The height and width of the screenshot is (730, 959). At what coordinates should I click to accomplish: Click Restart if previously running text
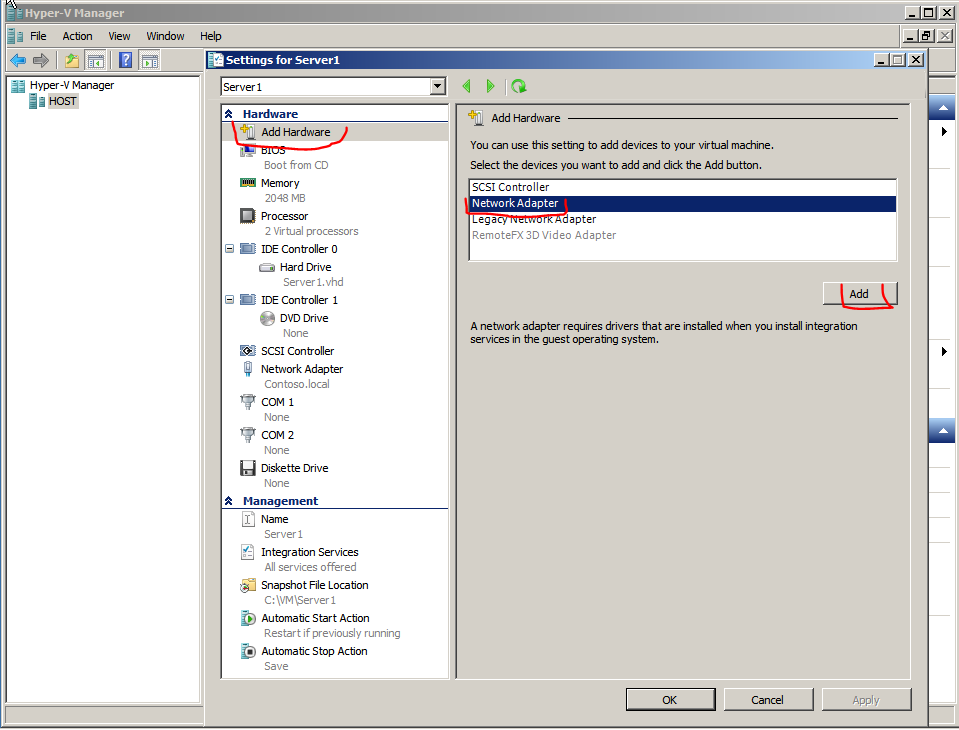pyautogui.click(x=332, y=634)
